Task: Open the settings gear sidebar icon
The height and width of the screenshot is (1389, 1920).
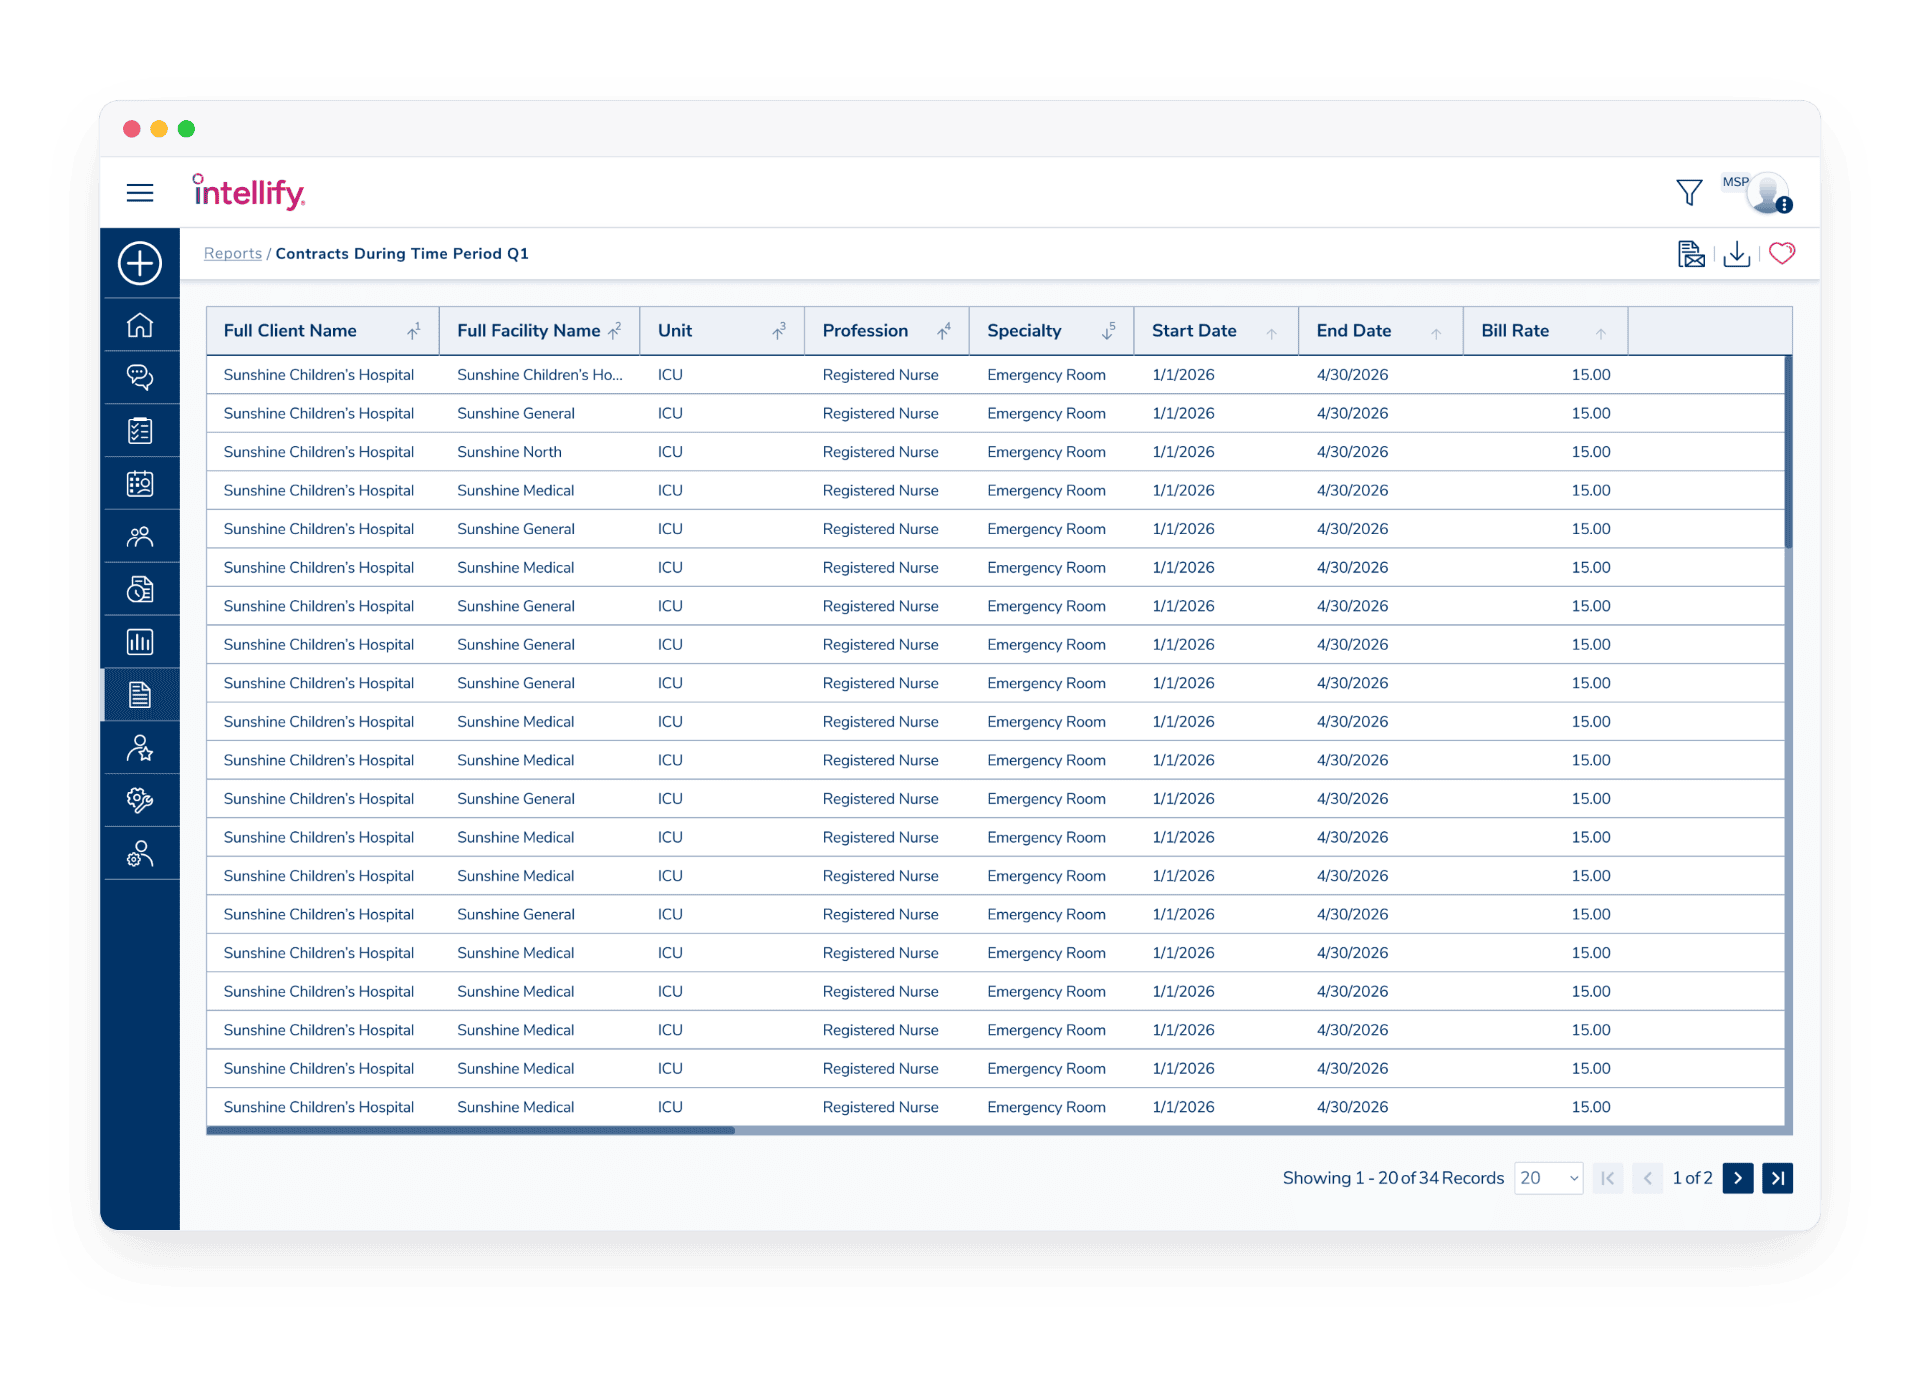Action: click(x=140, y=800)
